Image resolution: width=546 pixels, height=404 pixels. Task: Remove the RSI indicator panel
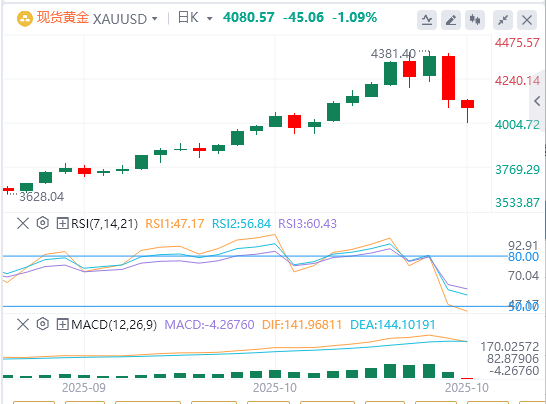[x=23, y=223]
